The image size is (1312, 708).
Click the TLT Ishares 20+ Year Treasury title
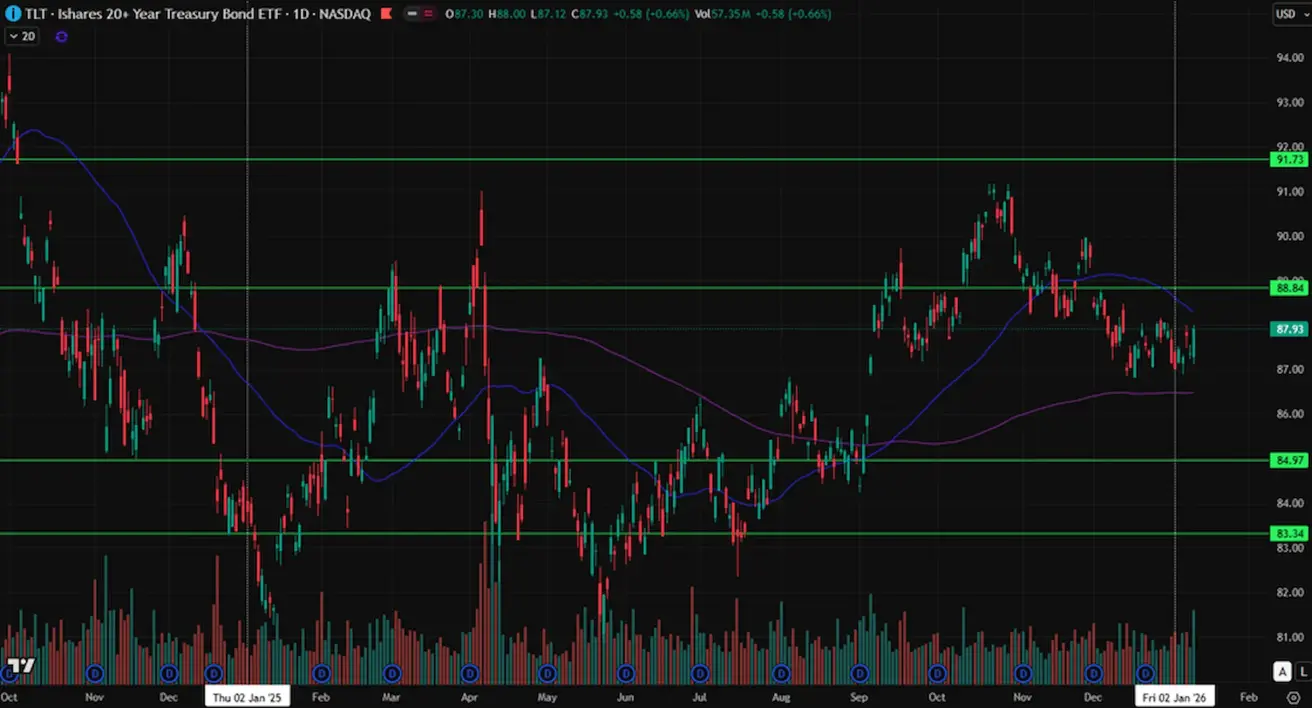click(x=150, y=14)
